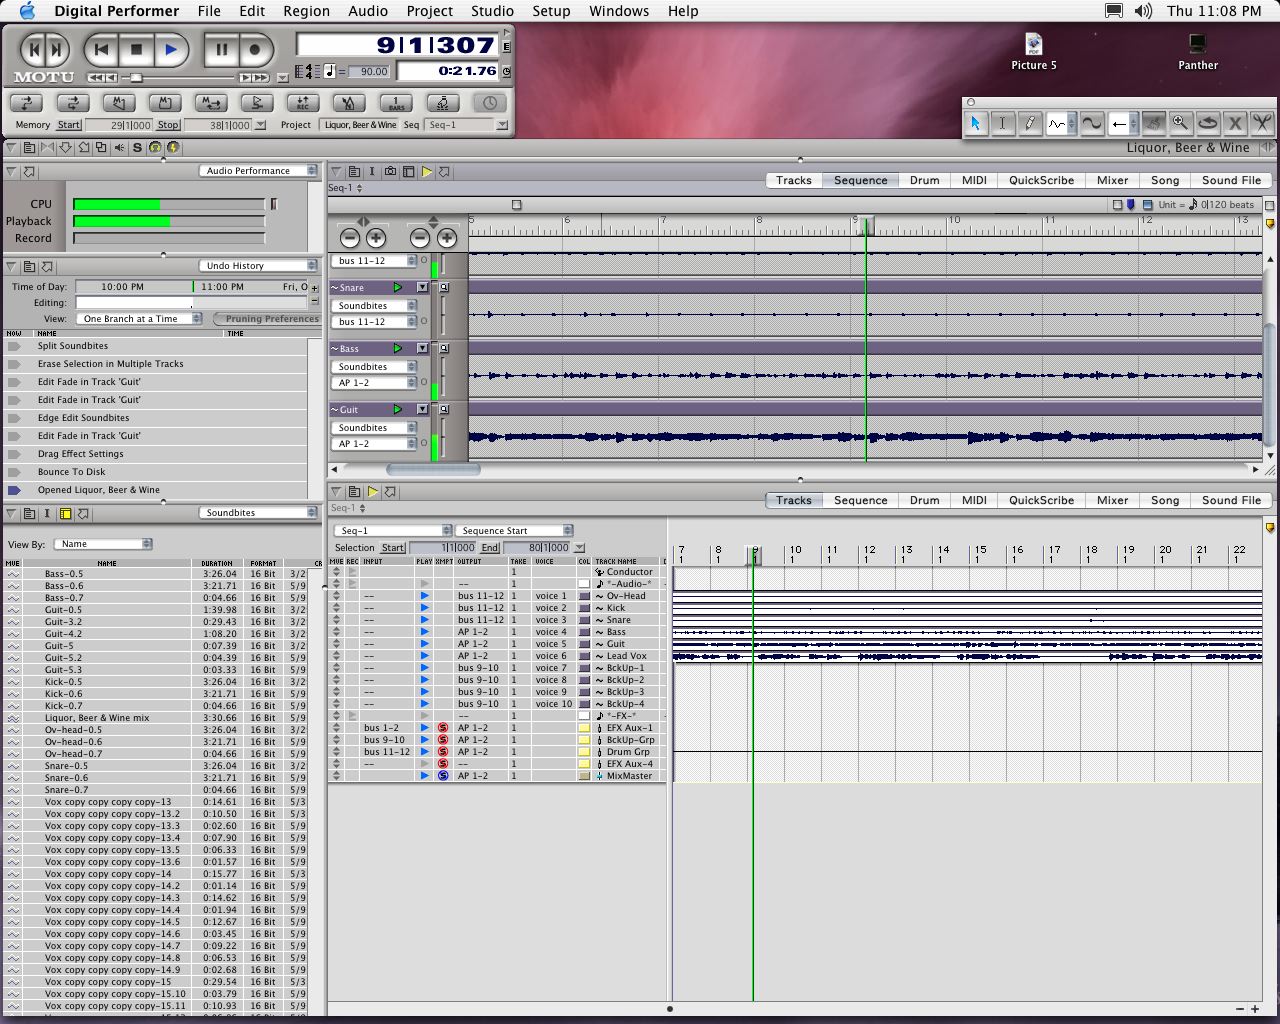Select the Scissors tool
1280x1024 pixels.
1262,123
